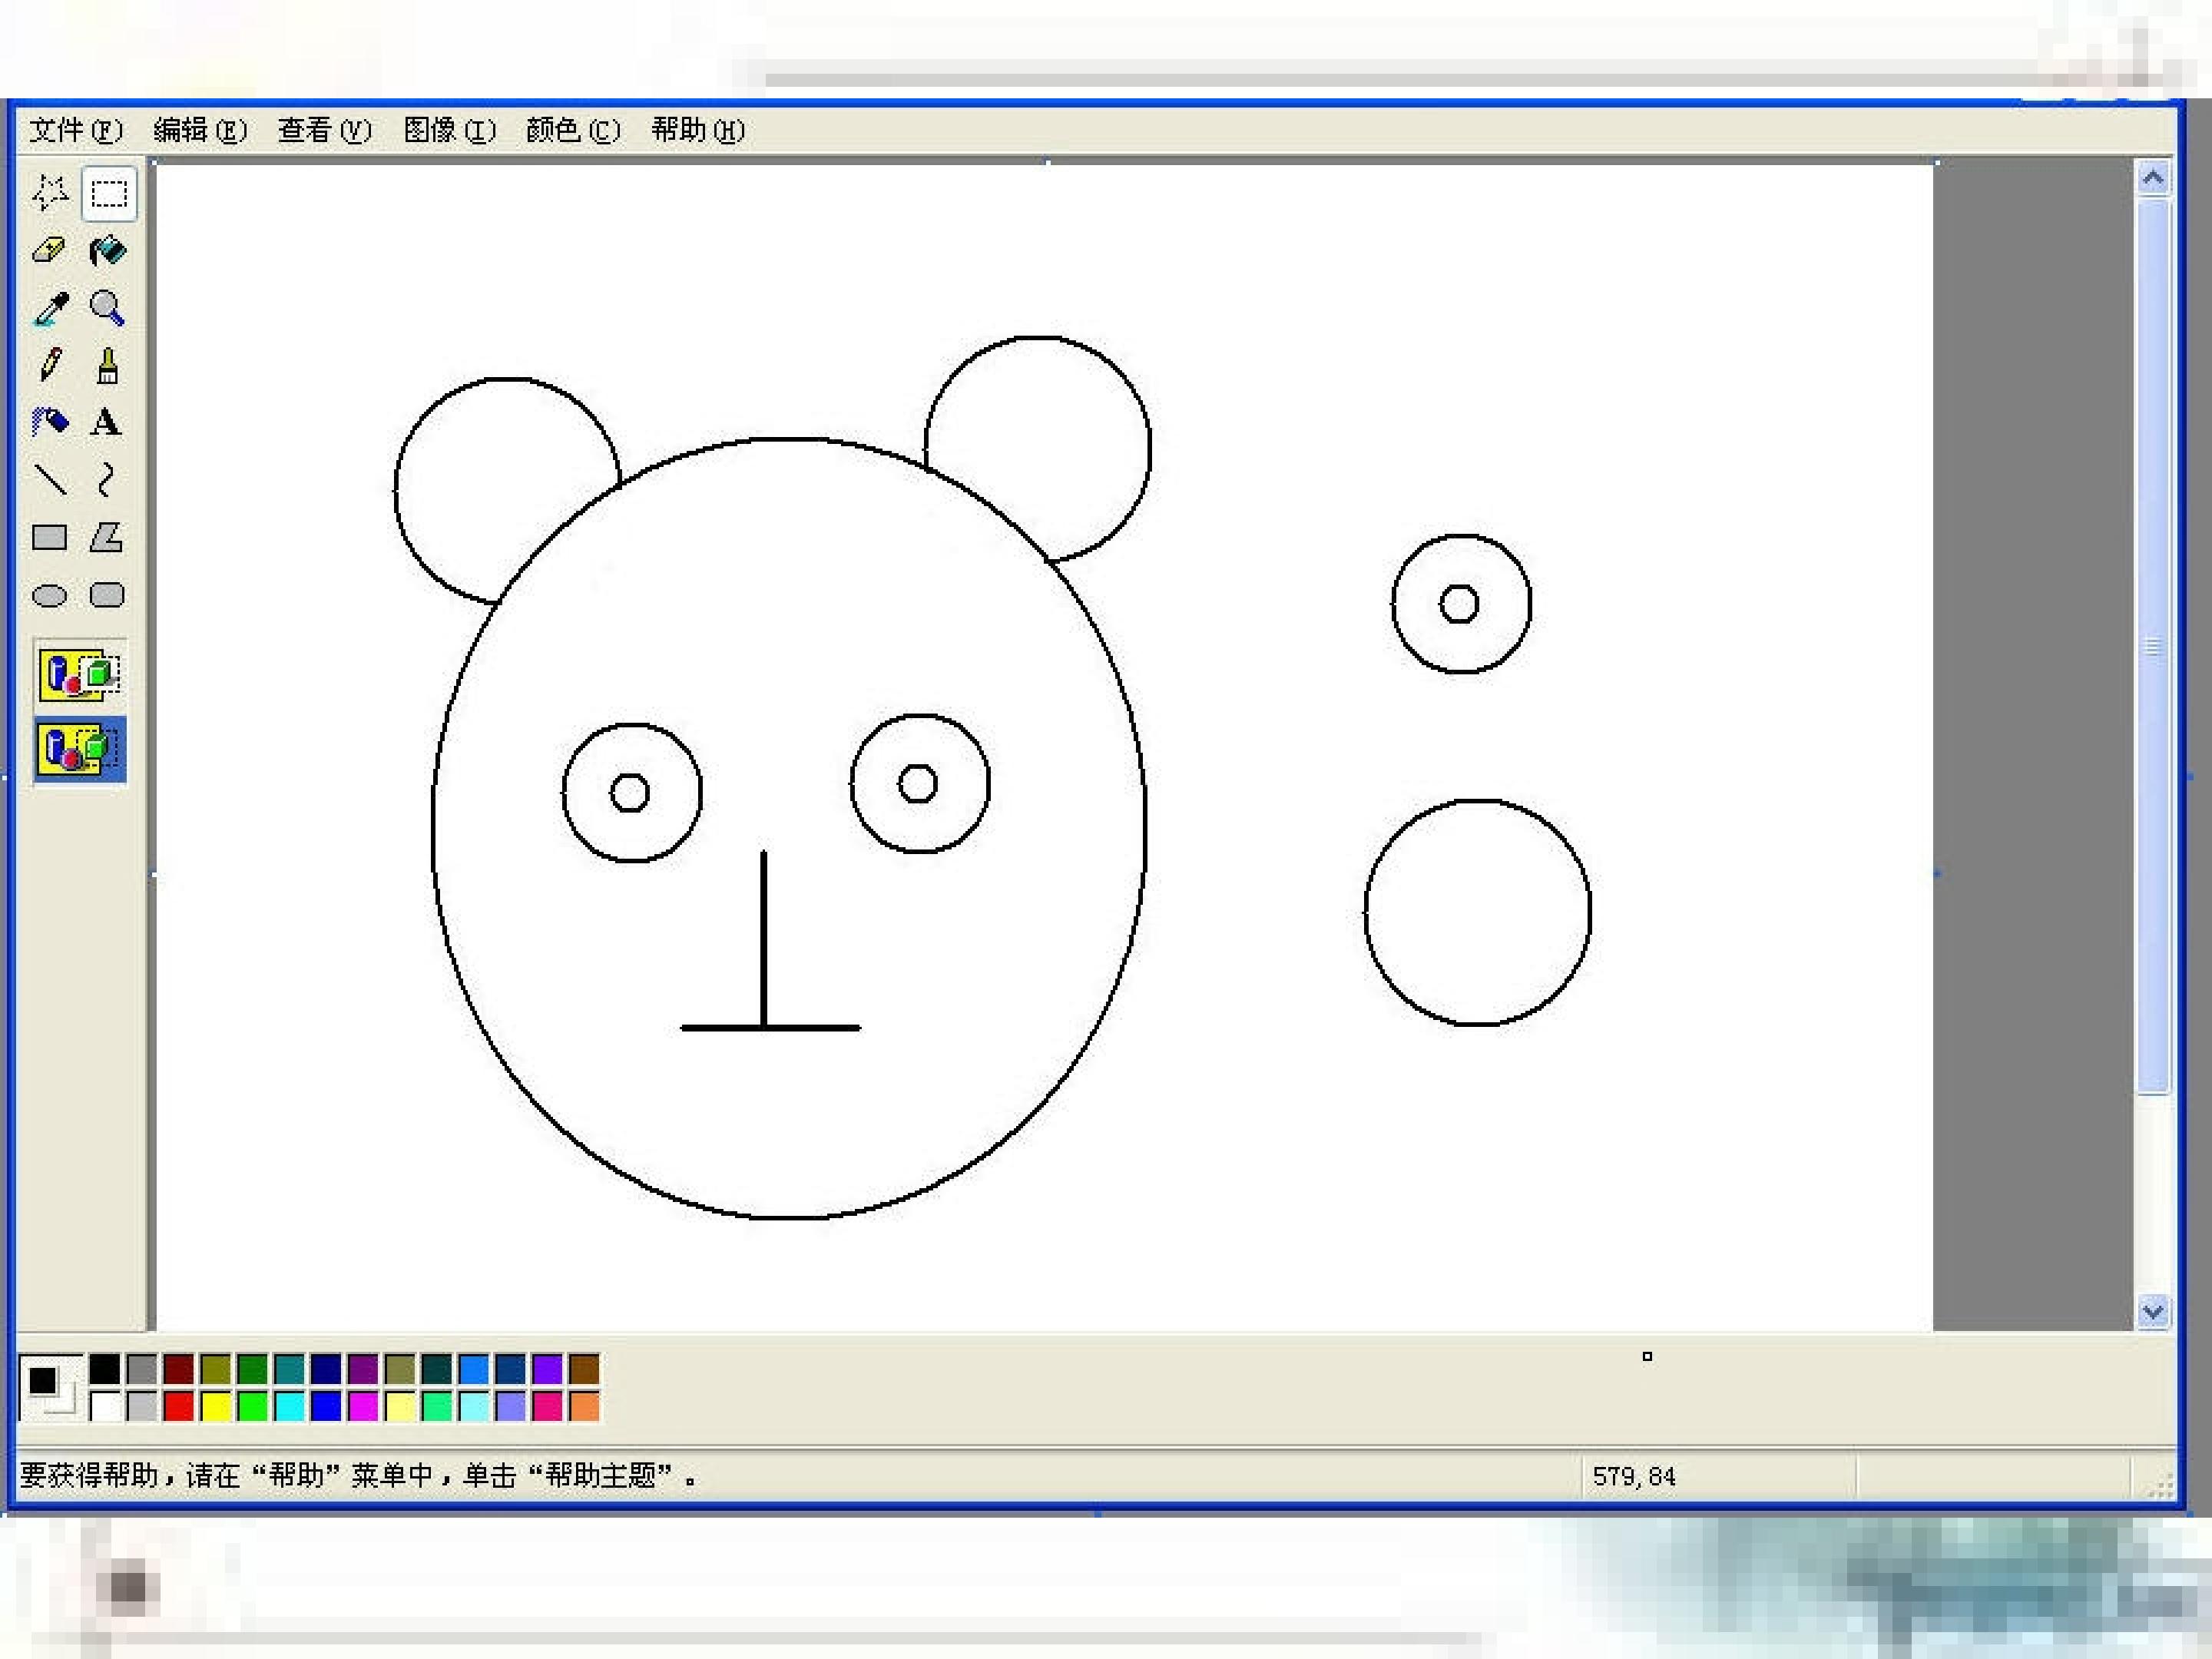Choose the magenta color swatch
The width and height of the screenshot is (2212, 1659).
coord(363,1407)
